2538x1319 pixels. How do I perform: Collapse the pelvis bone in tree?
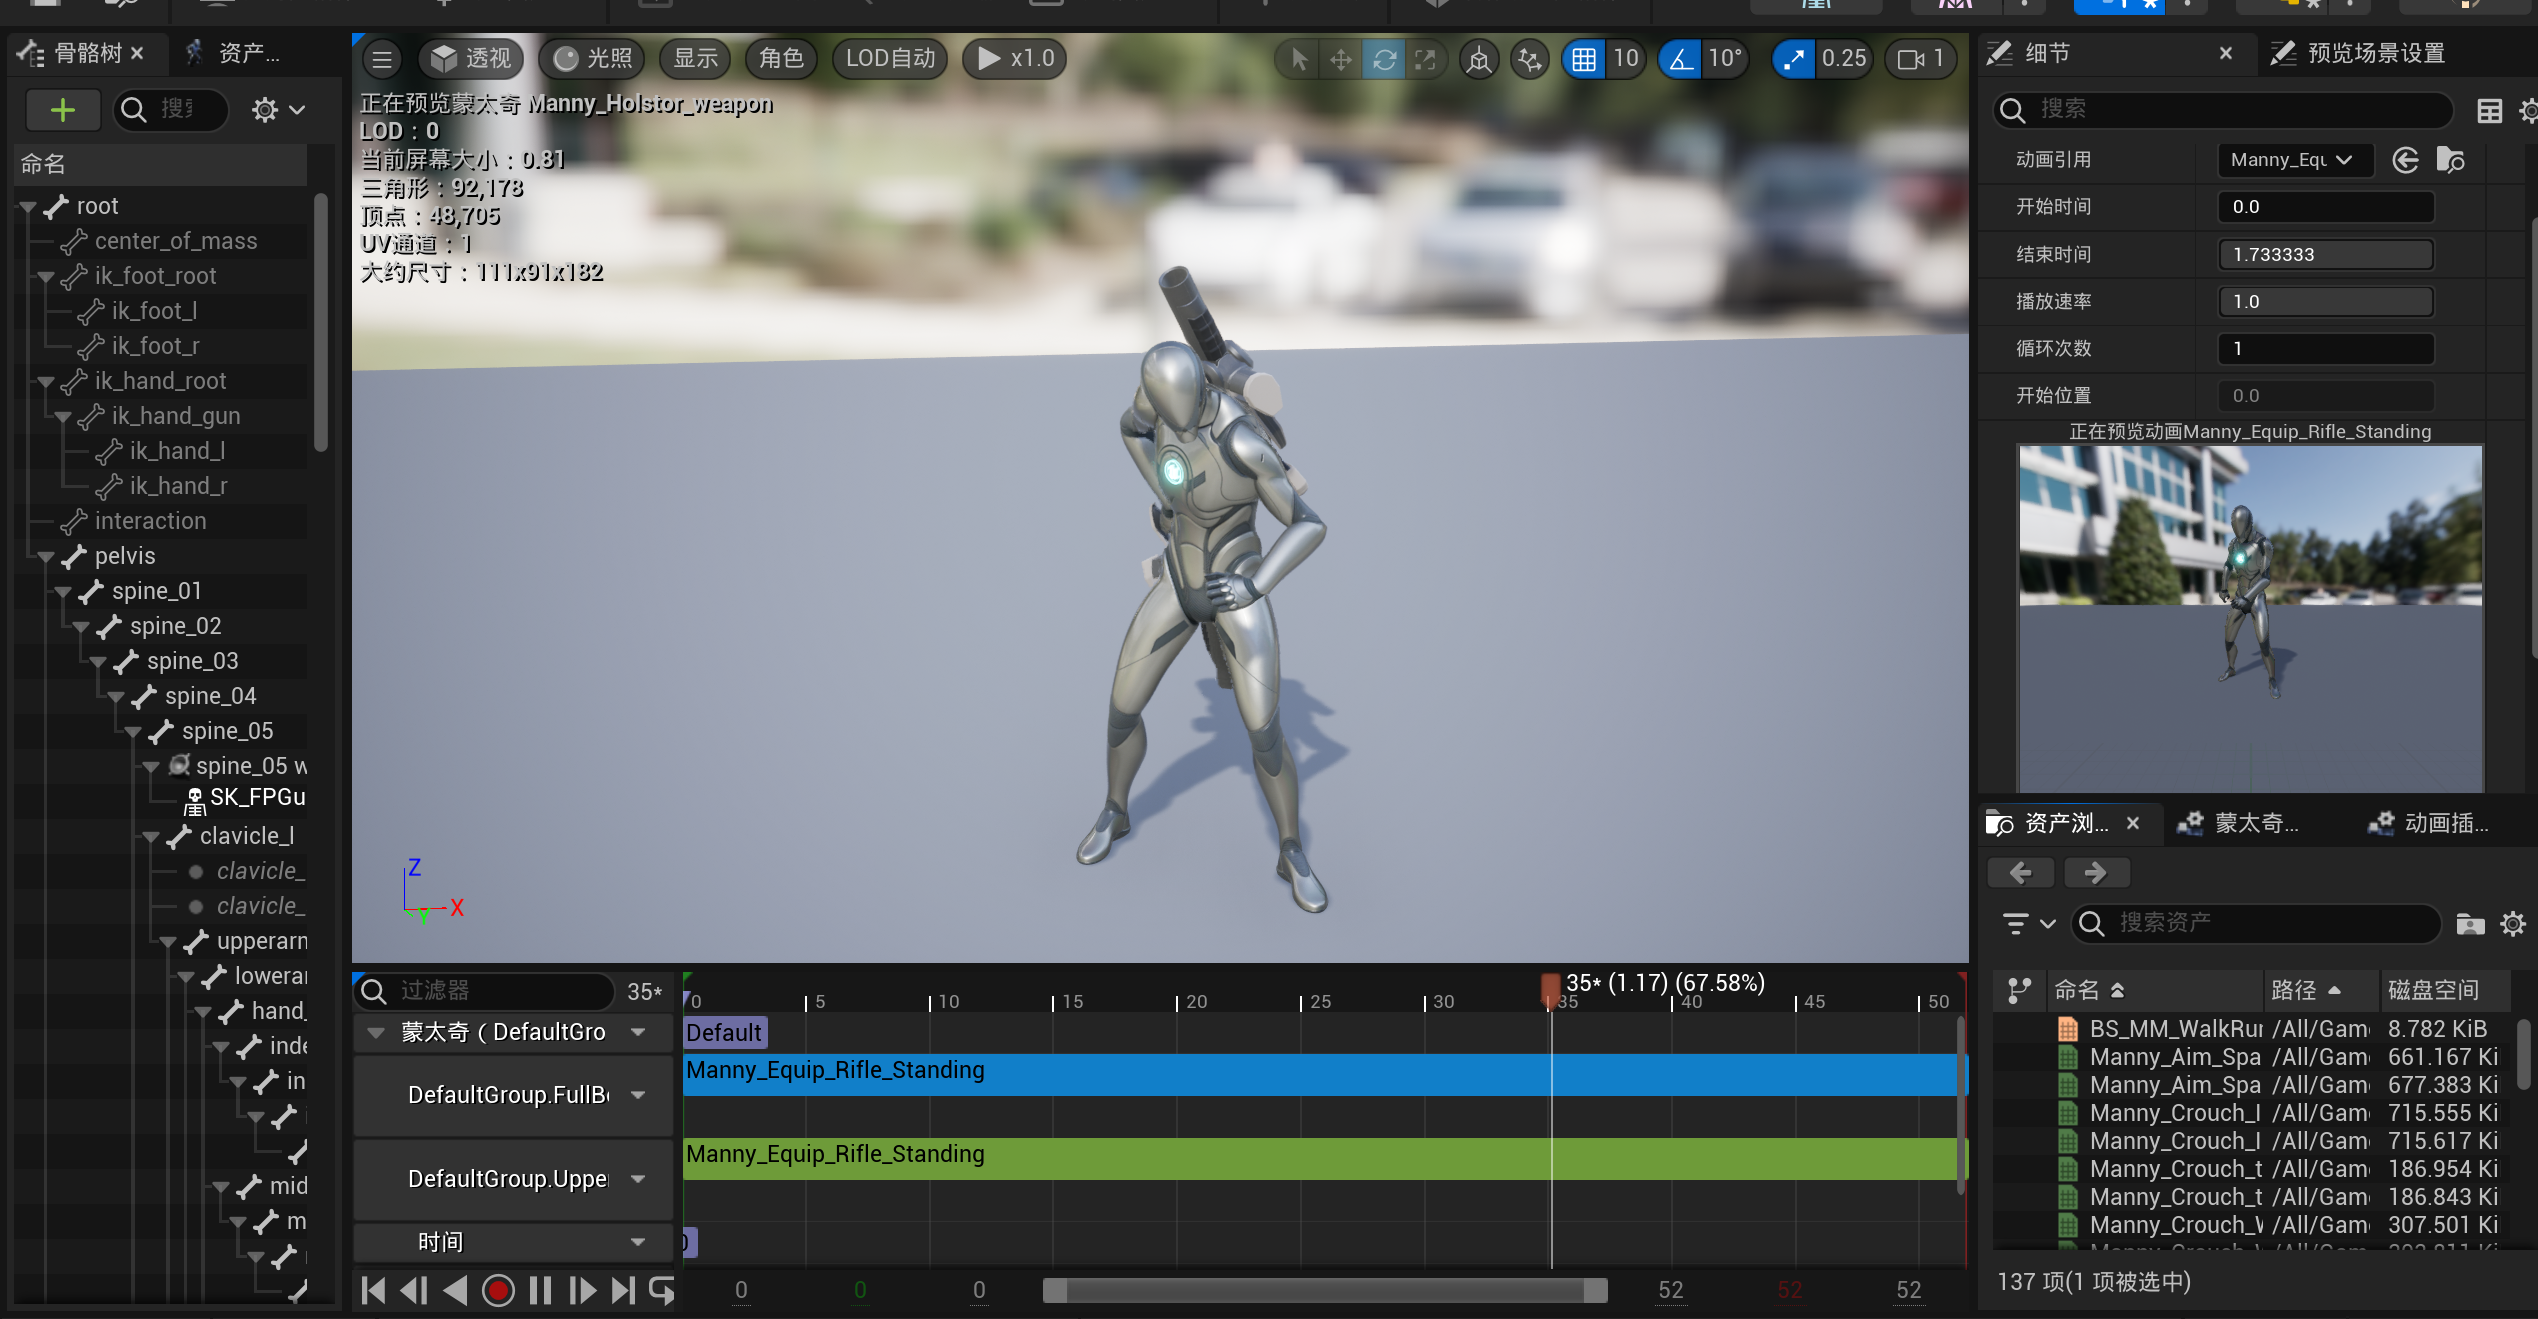46,557
